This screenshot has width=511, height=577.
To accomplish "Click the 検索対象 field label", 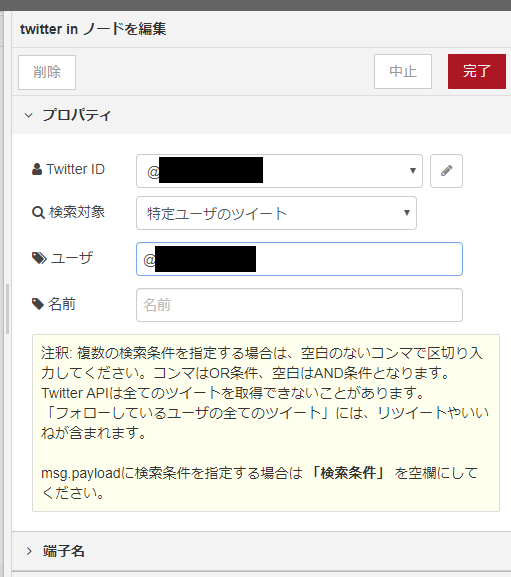I will (x=77, y=212).
